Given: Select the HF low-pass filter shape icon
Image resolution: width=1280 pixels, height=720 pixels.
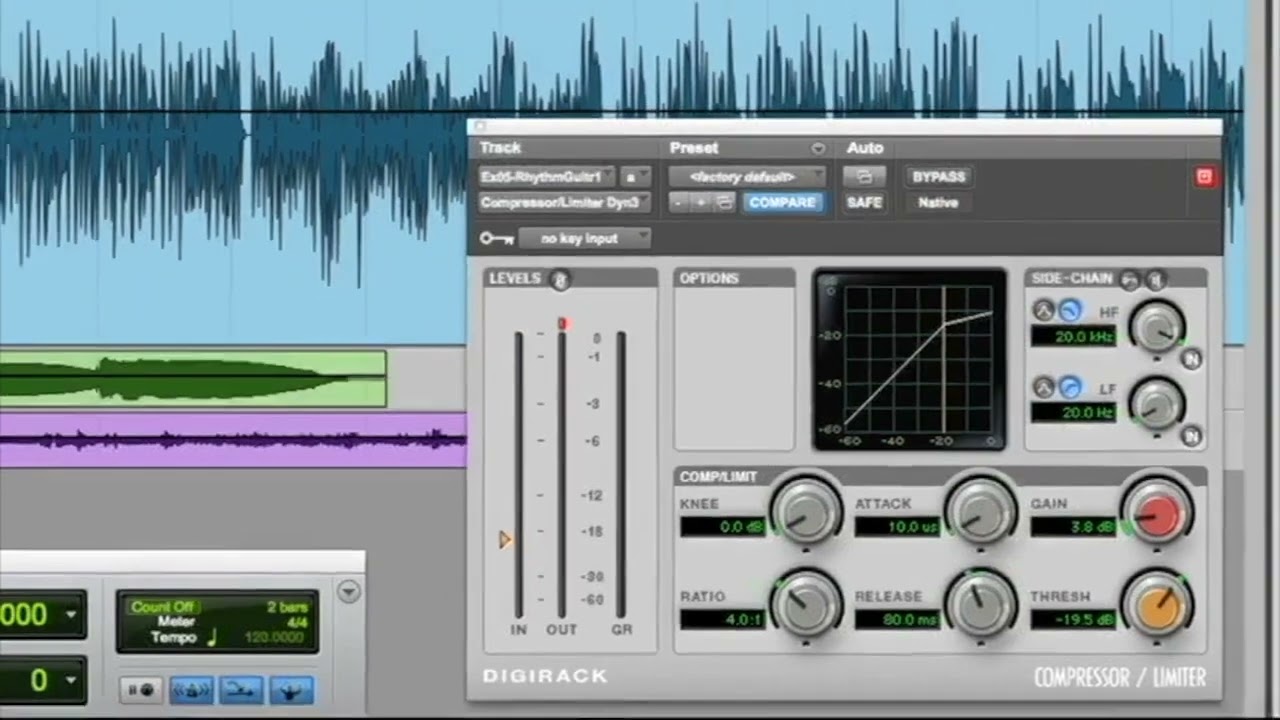Looking at the screenshot, I should point(1070,310).
